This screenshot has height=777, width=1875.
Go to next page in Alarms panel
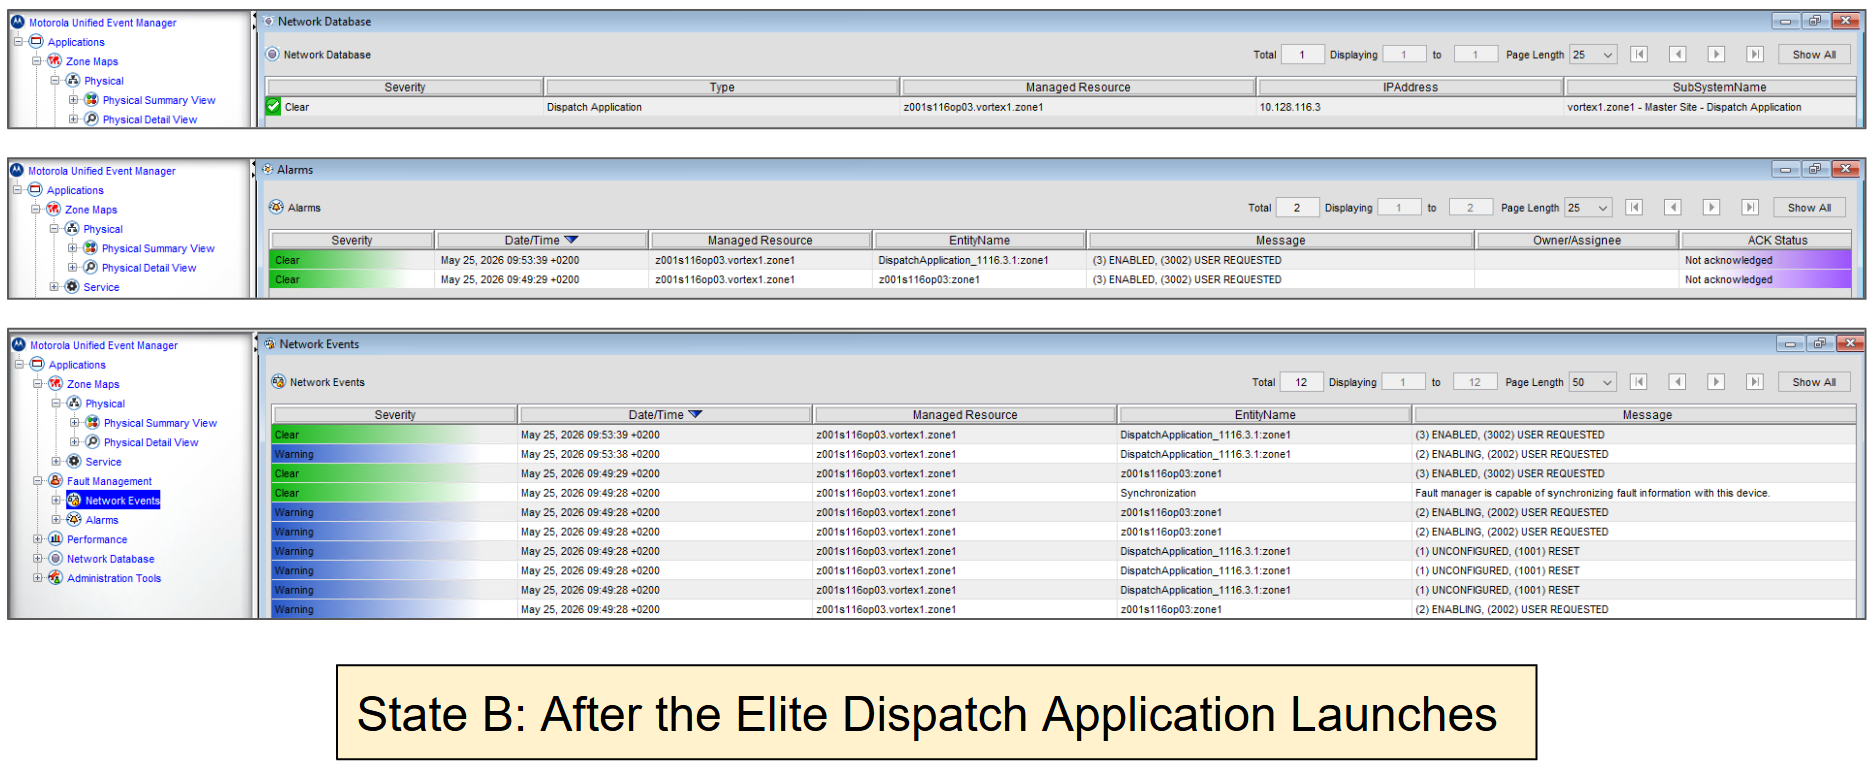pos(1711,208)
